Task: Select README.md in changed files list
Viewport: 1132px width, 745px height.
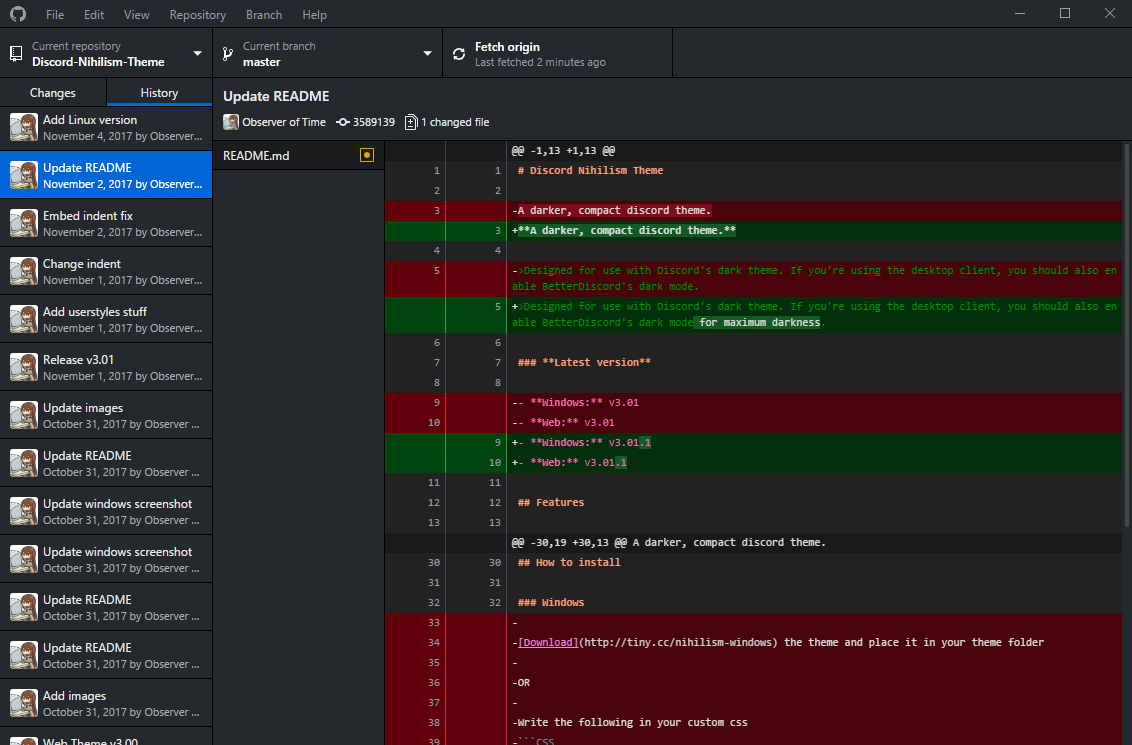Action: click(x=298, y=155)
